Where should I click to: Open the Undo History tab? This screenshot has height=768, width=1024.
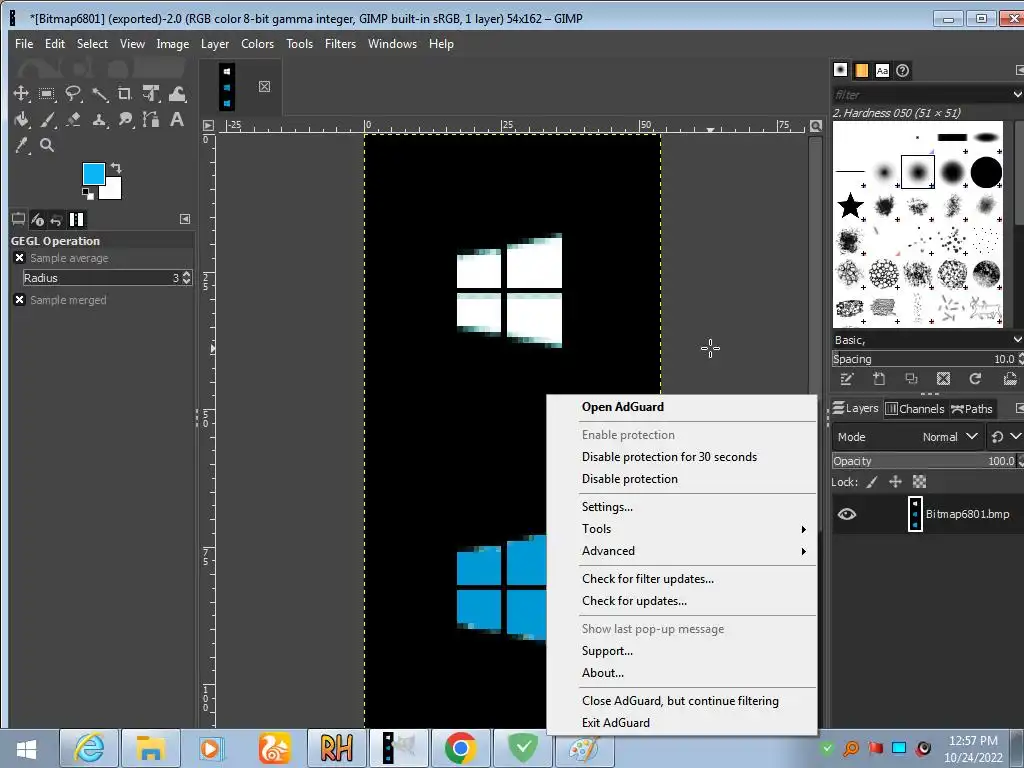click(56, 219)
